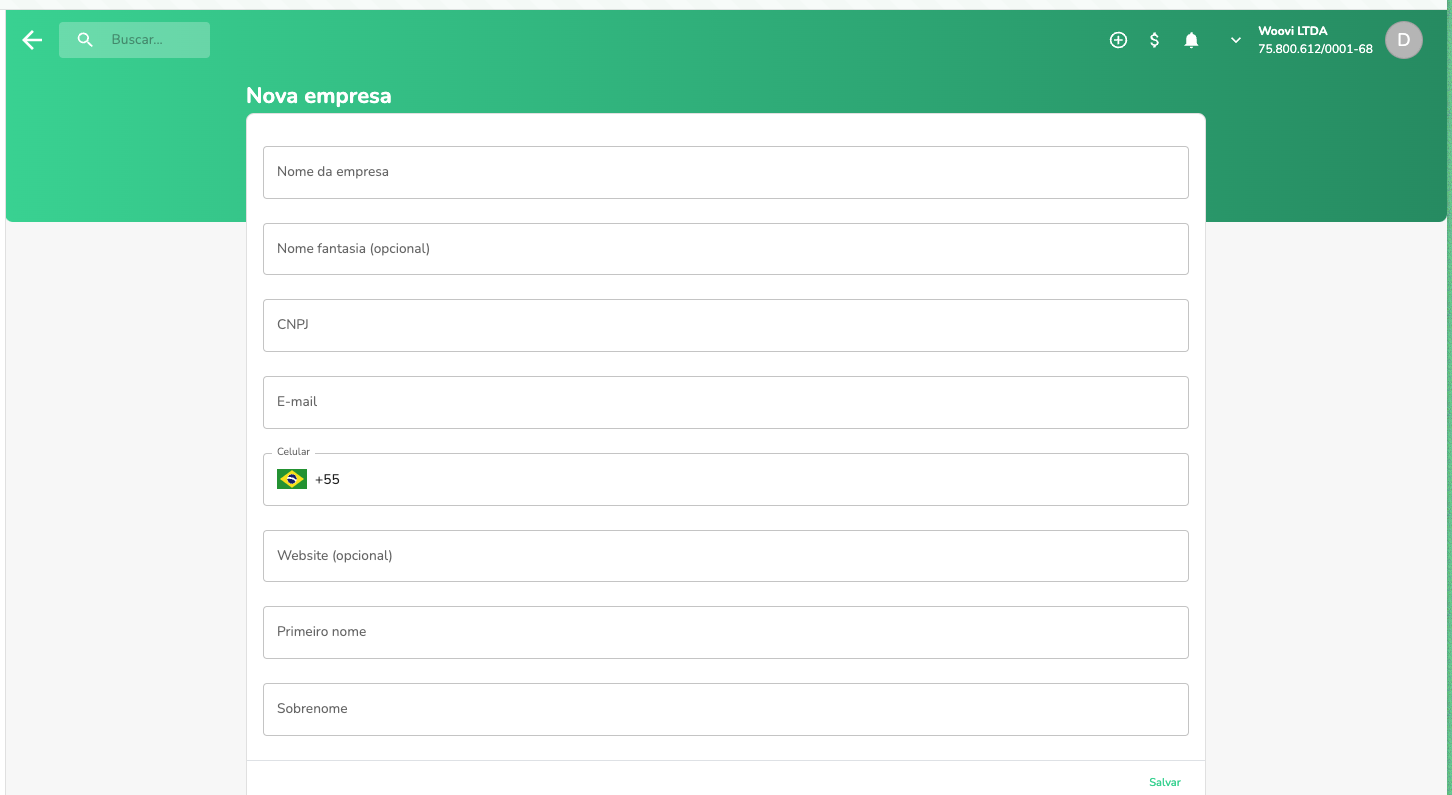This screenshot has height=795, width=1452.
Task: Focus the Primeiro nome field
Action: click(x=725, y=632)
